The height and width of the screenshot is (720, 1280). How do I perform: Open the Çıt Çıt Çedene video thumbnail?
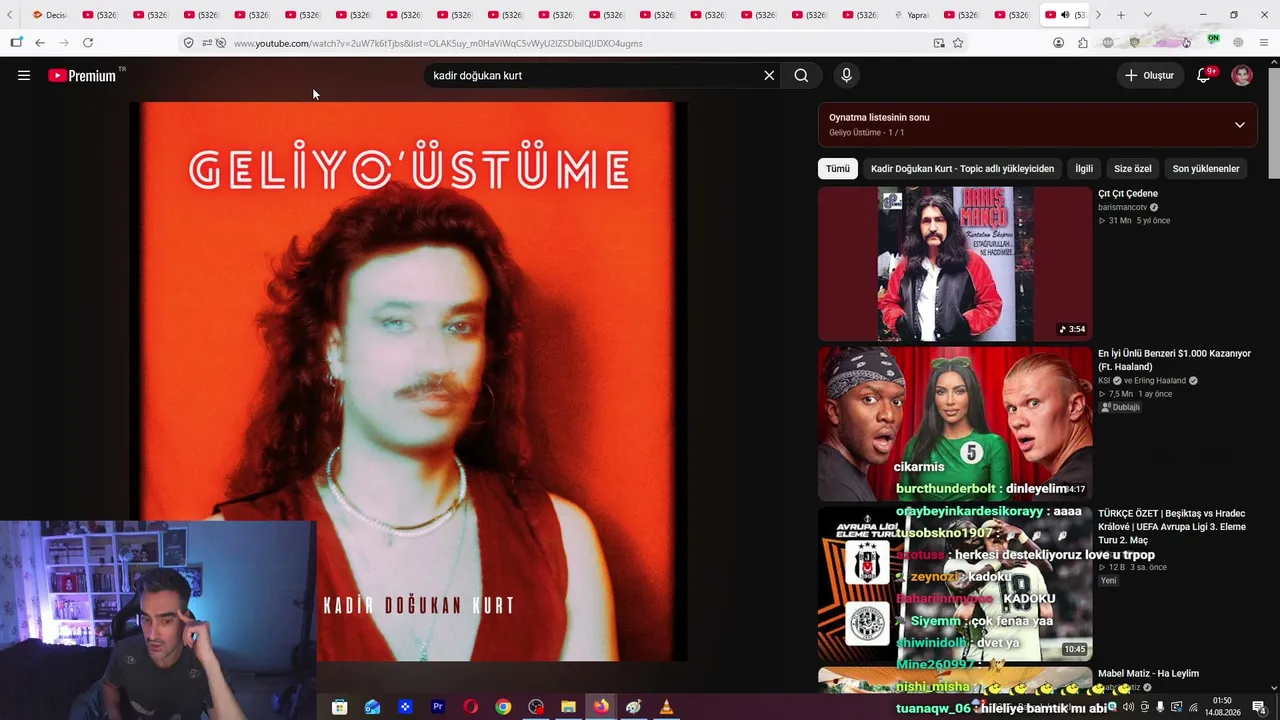(955, 264)
